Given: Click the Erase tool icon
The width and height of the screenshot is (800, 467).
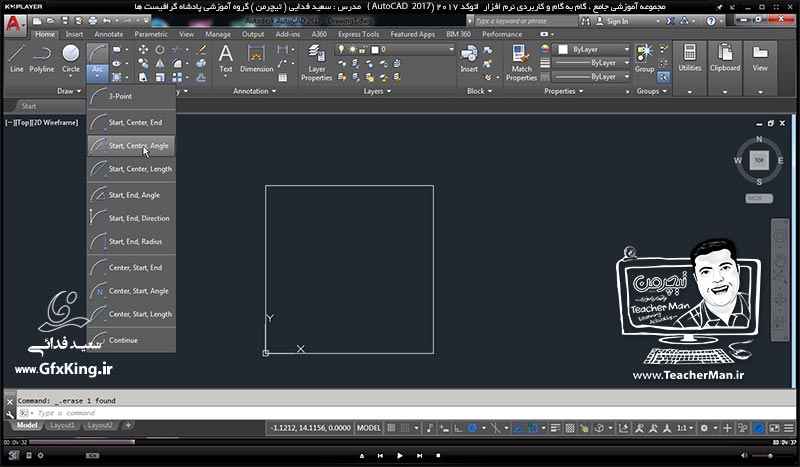Looking at the screenshot, I should click(x=201, y=50).
